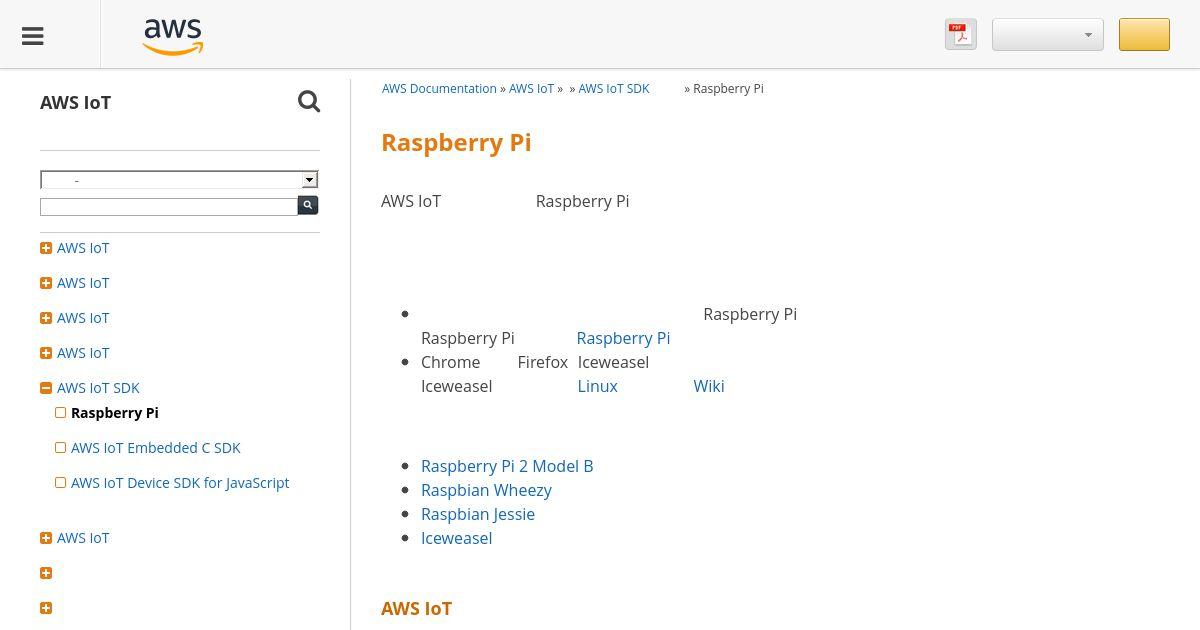Open Raspberry Pi 2 Model B link

pos(507,466)
